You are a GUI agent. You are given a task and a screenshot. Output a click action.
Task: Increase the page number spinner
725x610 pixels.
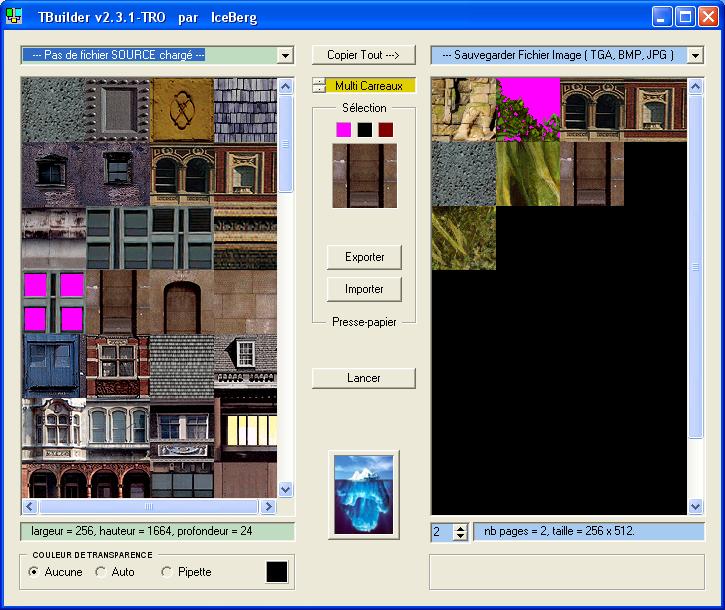click(460, 528)
